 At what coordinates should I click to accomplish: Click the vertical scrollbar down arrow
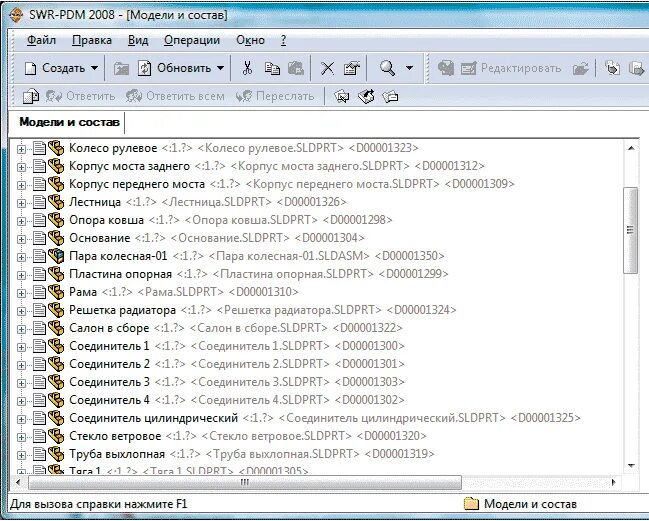point(631,466)
